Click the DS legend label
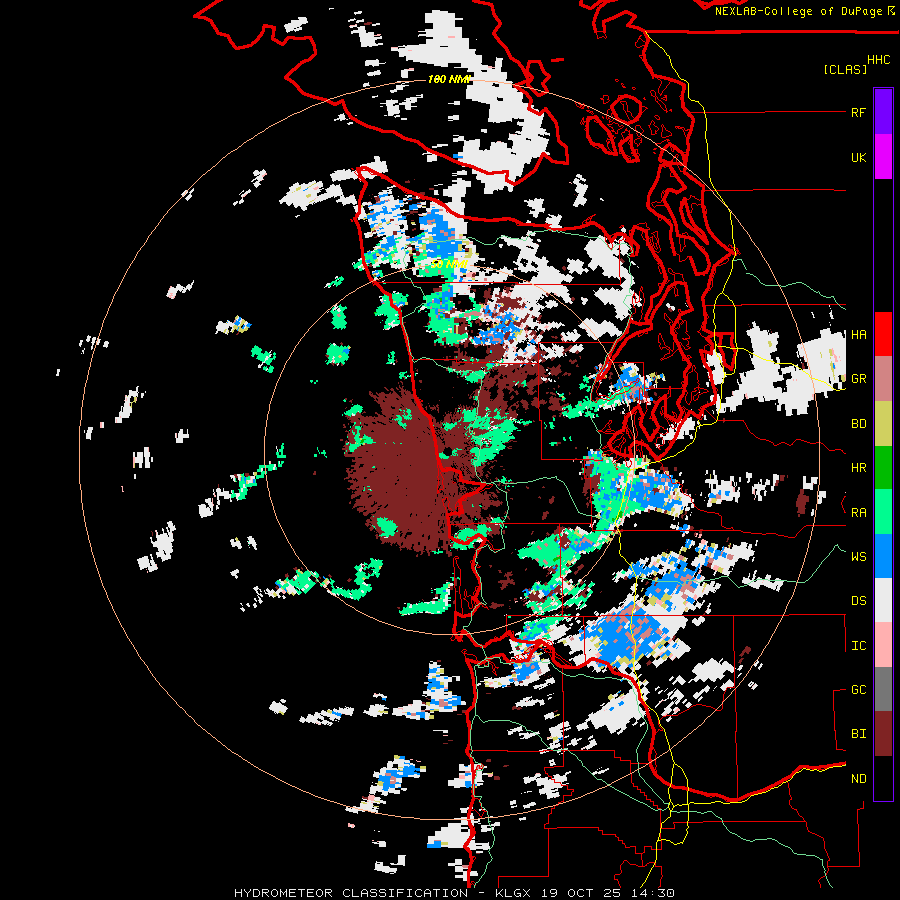This screenshot has width=900, height=900. coord(858,601)
